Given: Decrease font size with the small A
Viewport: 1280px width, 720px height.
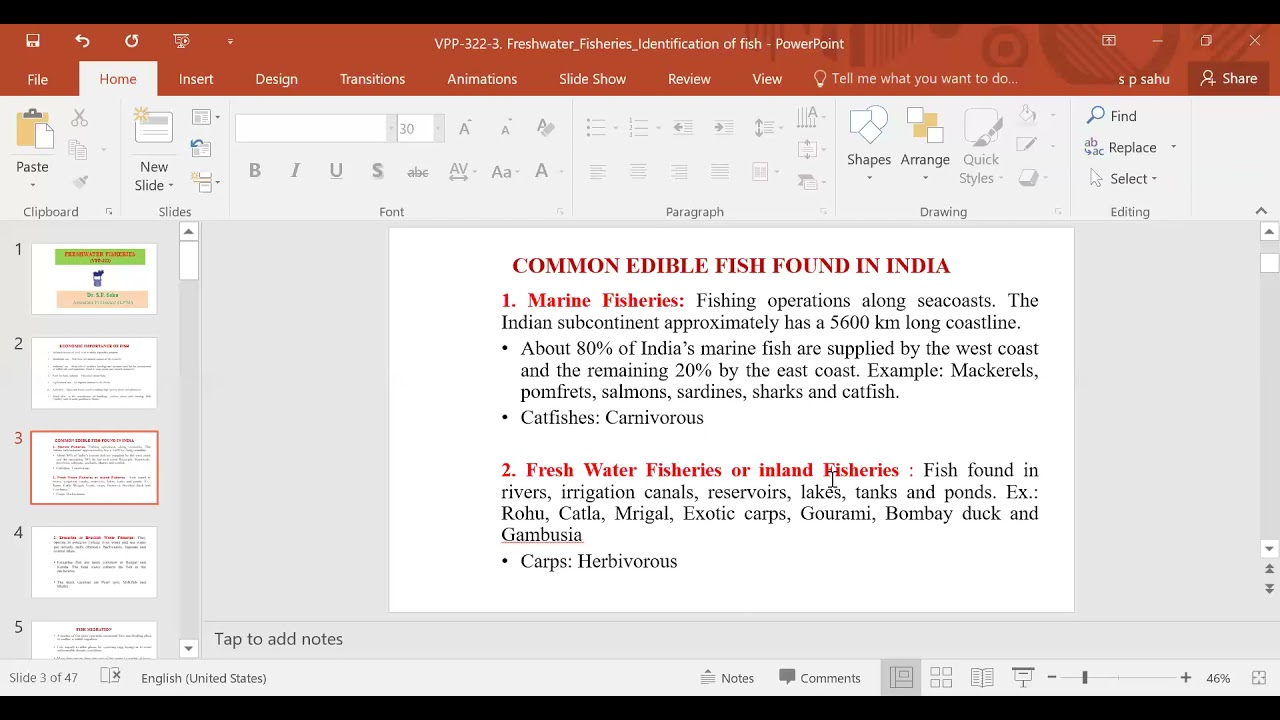Looking at the screenshot, I should coord(505,128).
